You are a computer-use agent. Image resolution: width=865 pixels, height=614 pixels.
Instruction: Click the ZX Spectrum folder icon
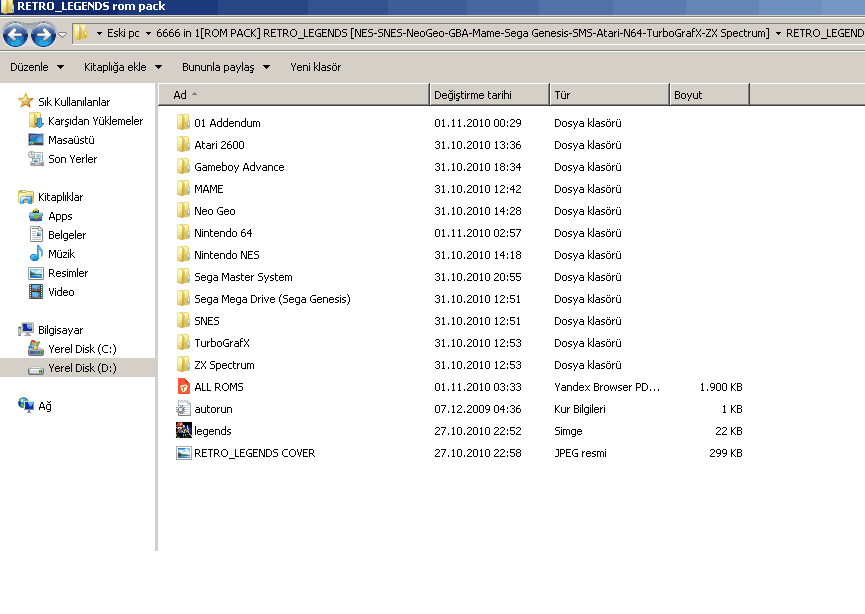(183, 365)
